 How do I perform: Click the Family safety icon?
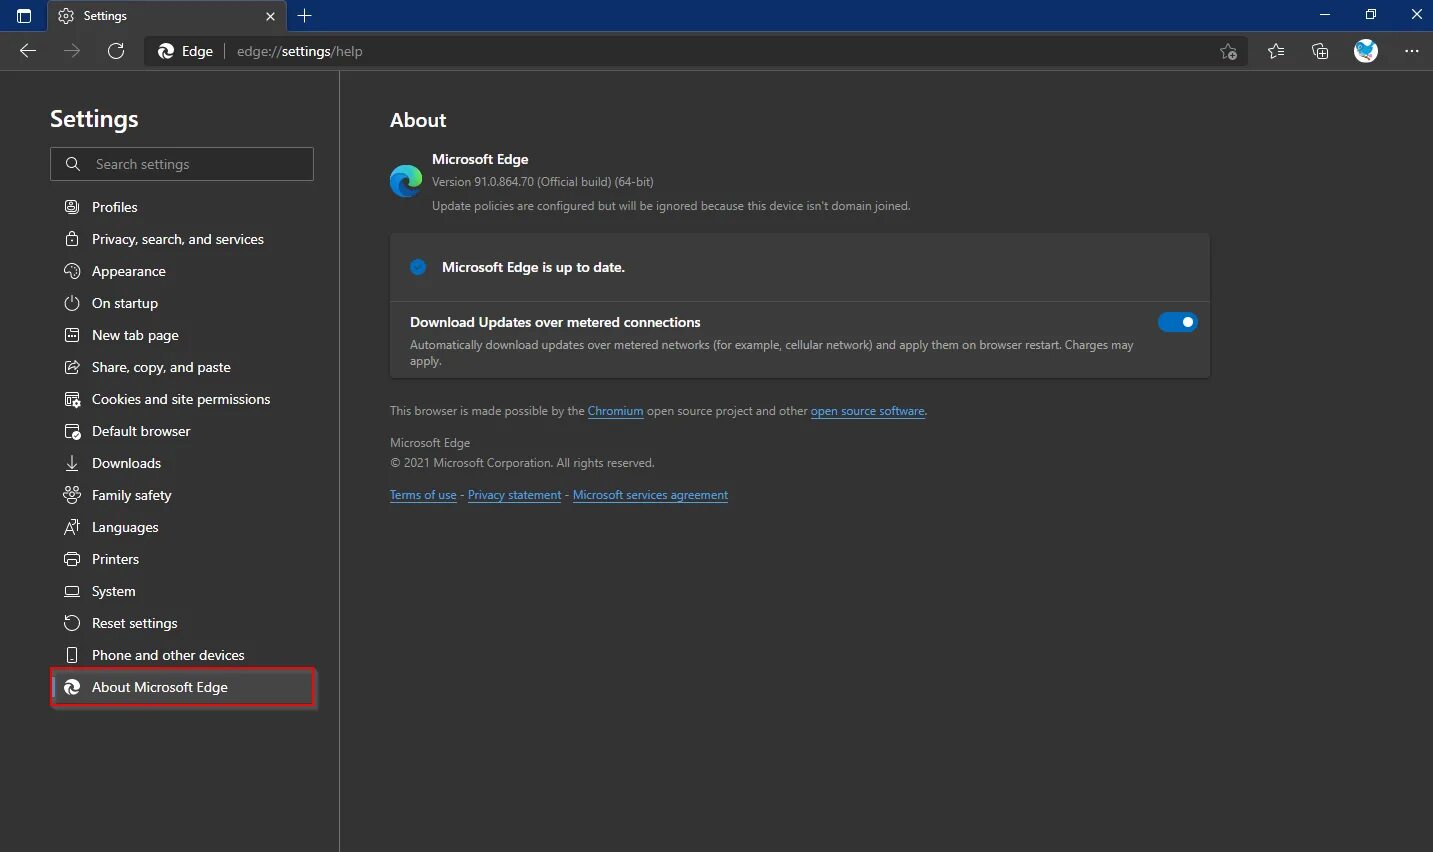tap(72, 495)
